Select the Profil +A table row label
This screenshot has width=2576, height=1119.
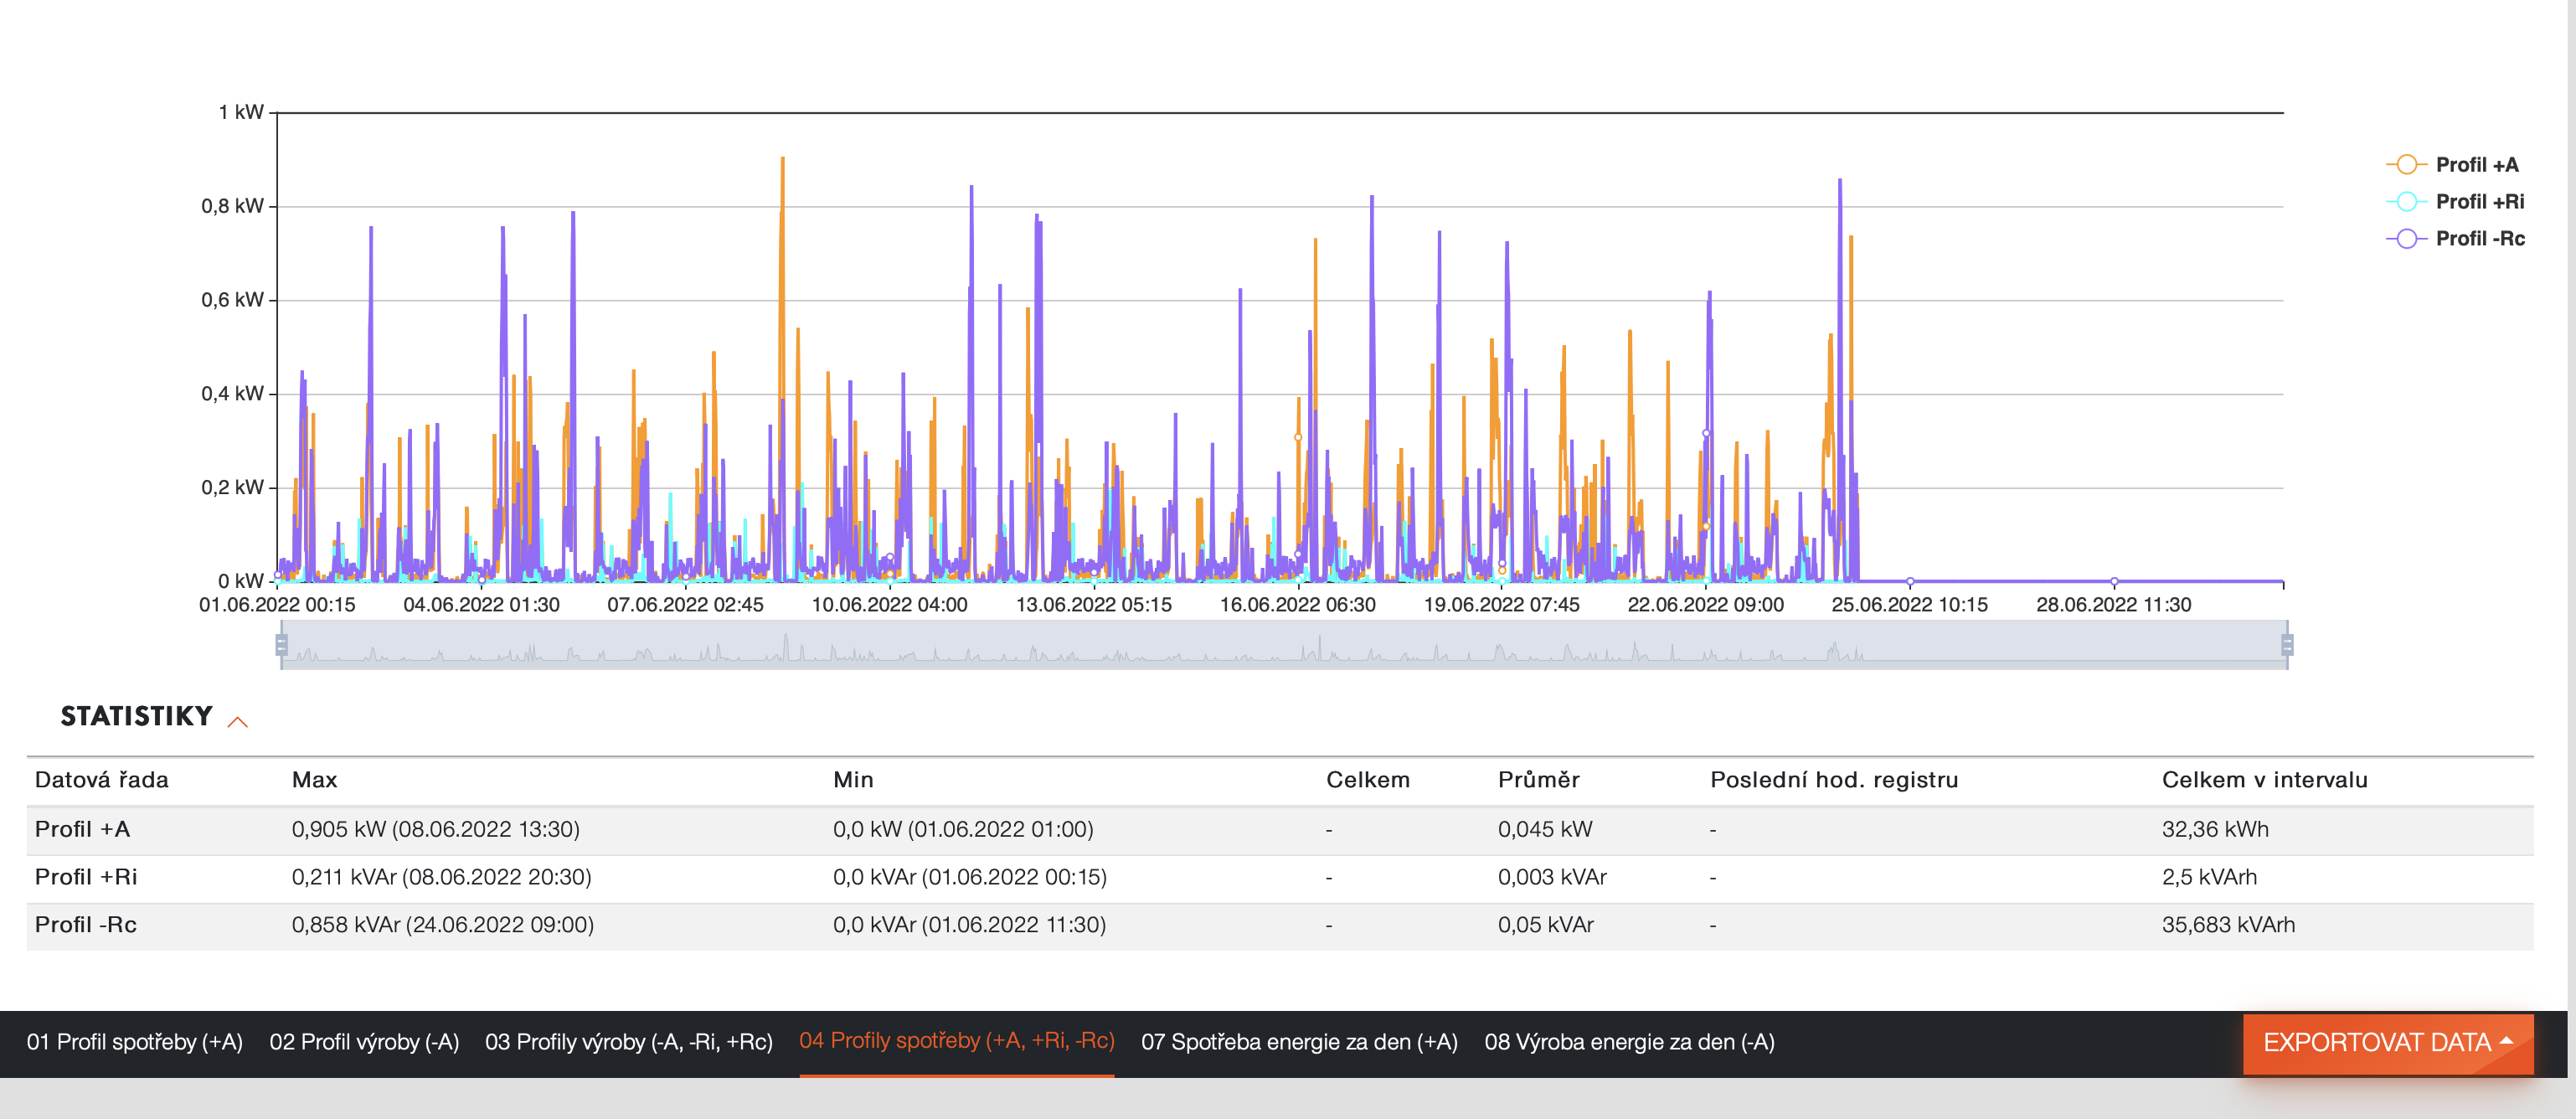pyautogui.click(x=83, y=830)
